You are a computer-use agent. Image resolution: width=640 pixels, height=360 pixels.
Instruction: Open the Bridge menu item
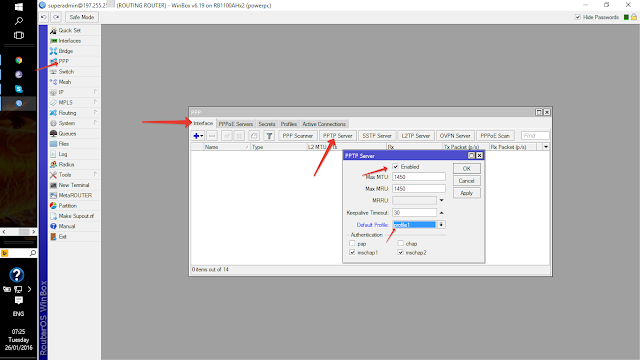pyautogui.click(x=65, y=51)
